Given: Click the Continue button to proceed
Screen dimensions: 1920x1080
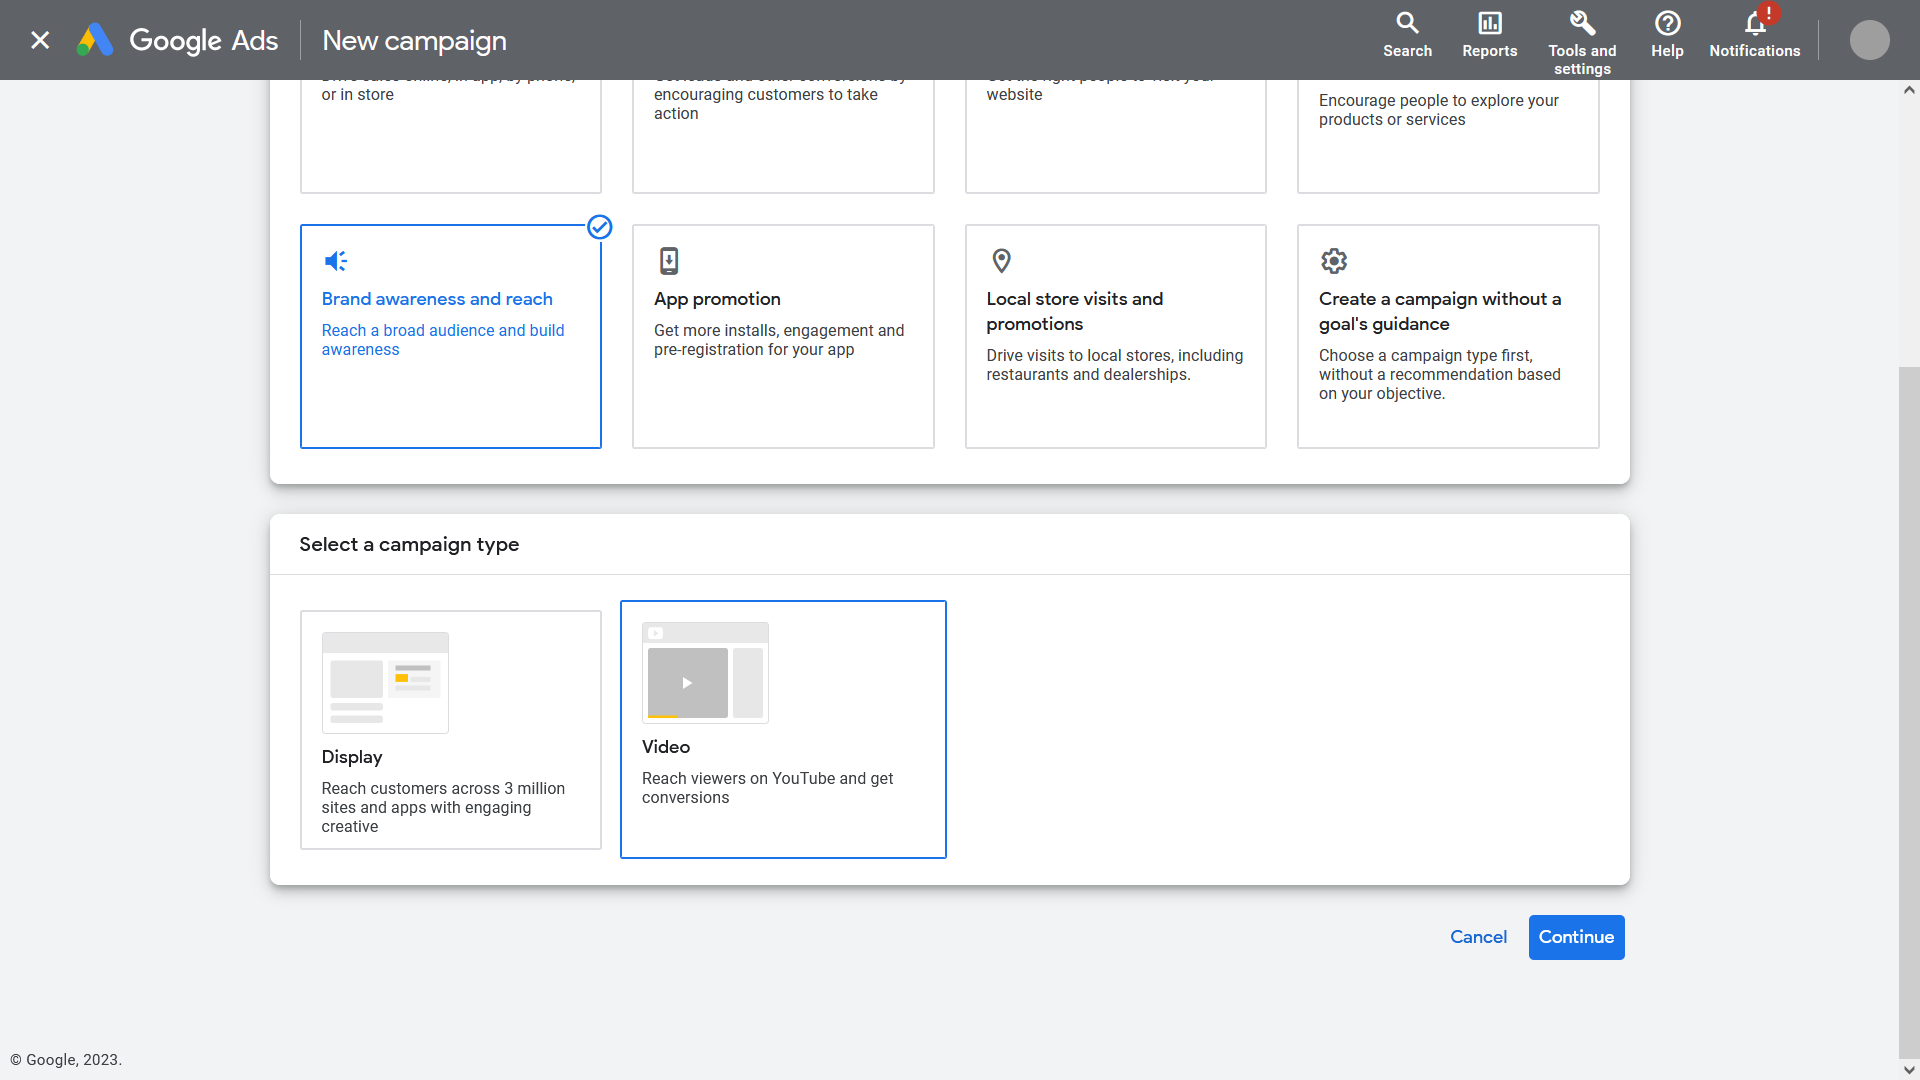Looking at the screenshot, I should pos(1576,936).
